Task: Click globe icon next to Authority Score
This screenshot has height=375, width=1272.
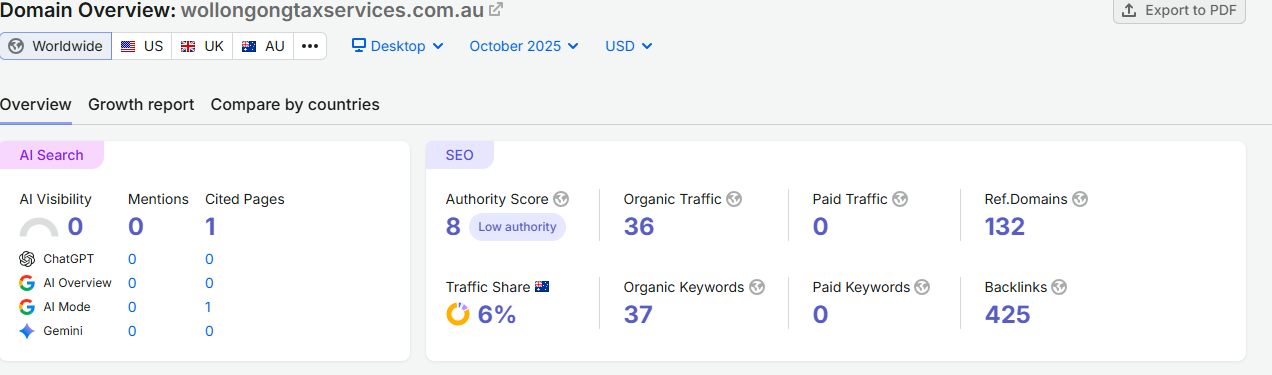Action: (x=561, y=199)
